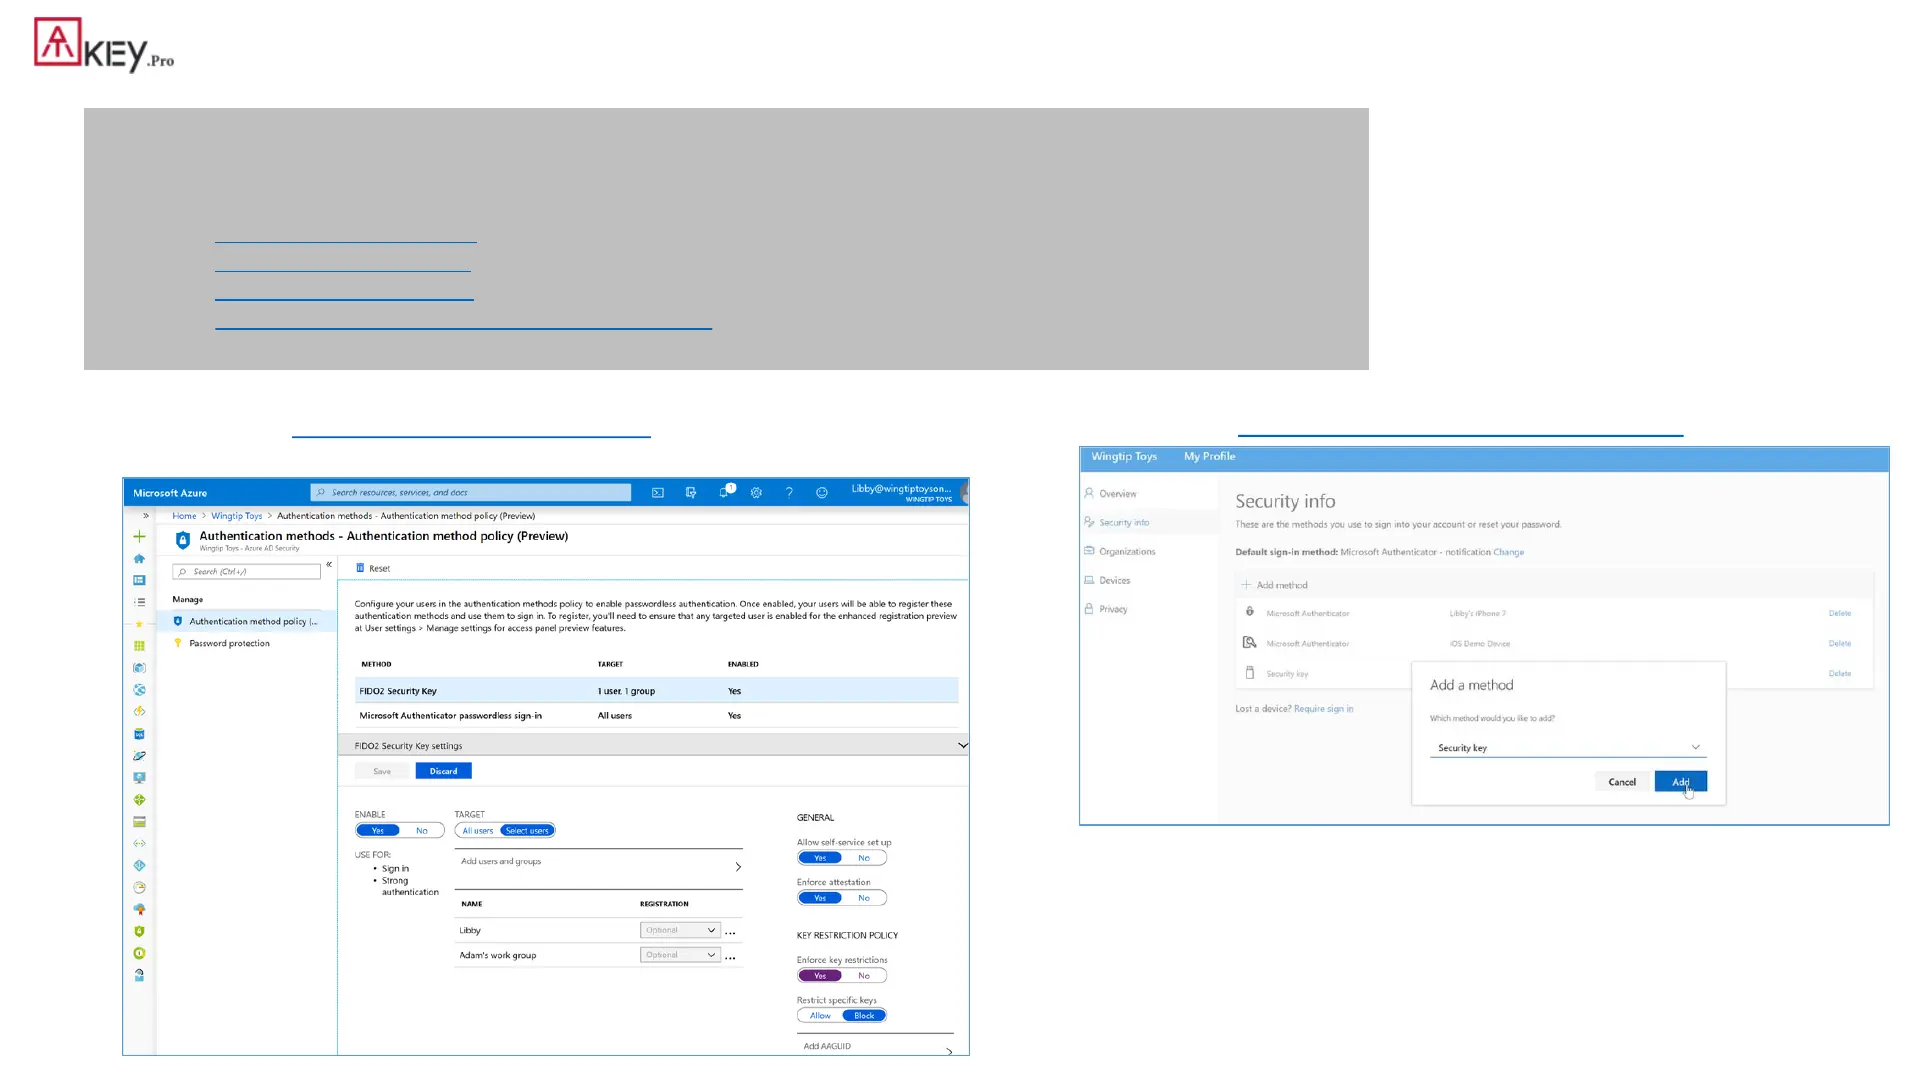Choose Allow under Restrict specific keys
Image resolution: width=1920 pixels, height=1080 pixels.
click(x=820, y=1016)
